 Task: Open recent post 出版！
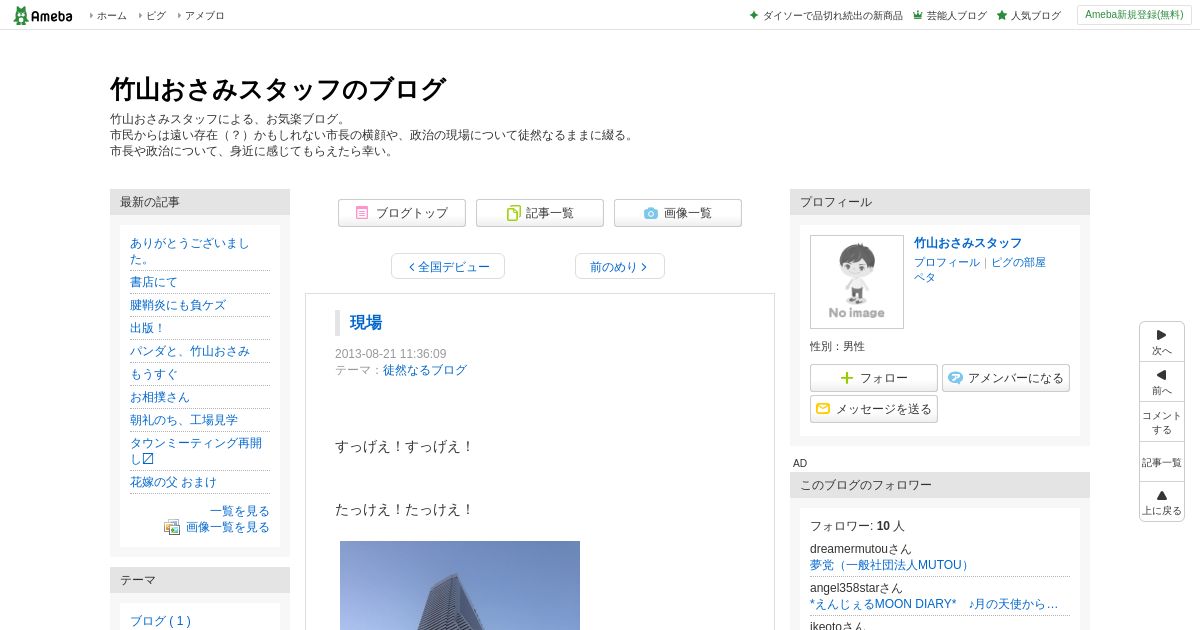point(147,328)
